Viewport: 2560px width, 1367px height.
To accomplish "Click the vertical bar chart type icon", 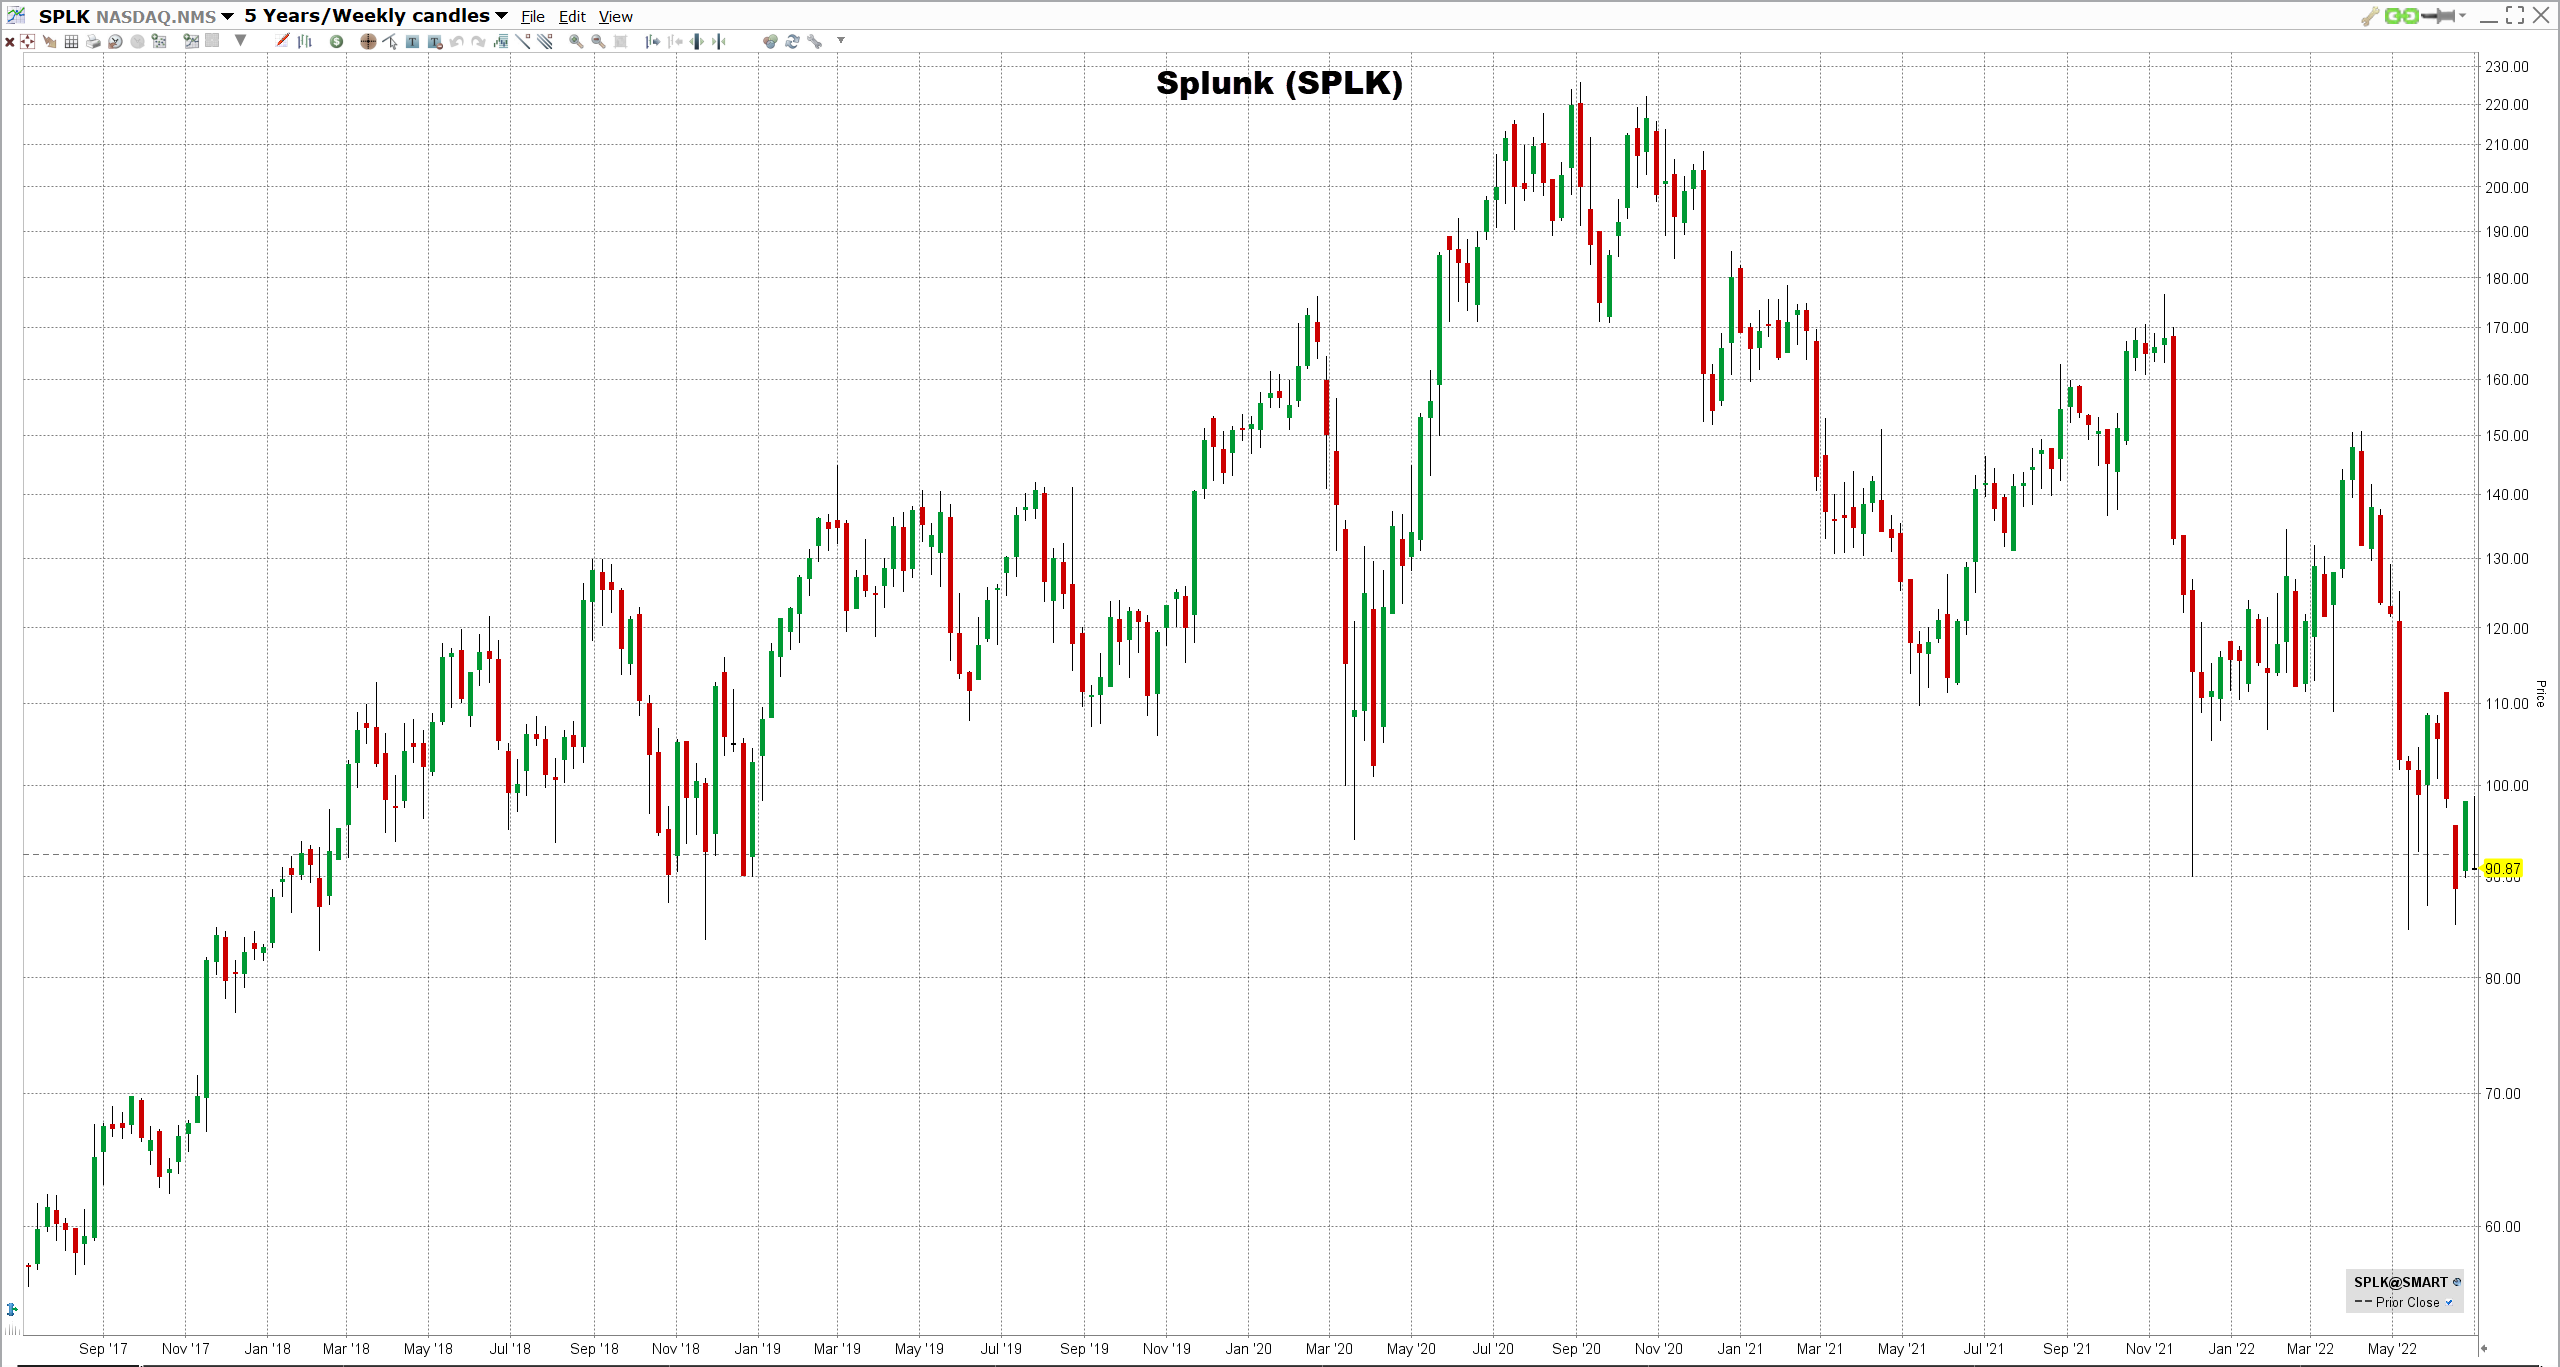I will click(x=304, y=41).
